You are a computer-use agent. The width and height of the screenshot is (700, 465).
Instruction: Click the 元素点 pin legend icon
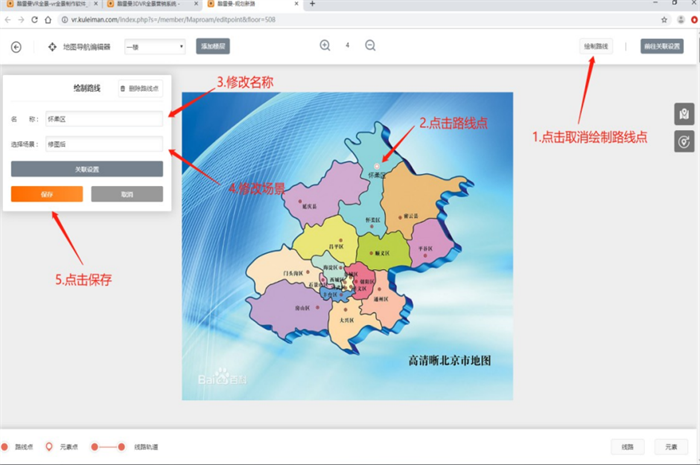click(x=49, y=447)
